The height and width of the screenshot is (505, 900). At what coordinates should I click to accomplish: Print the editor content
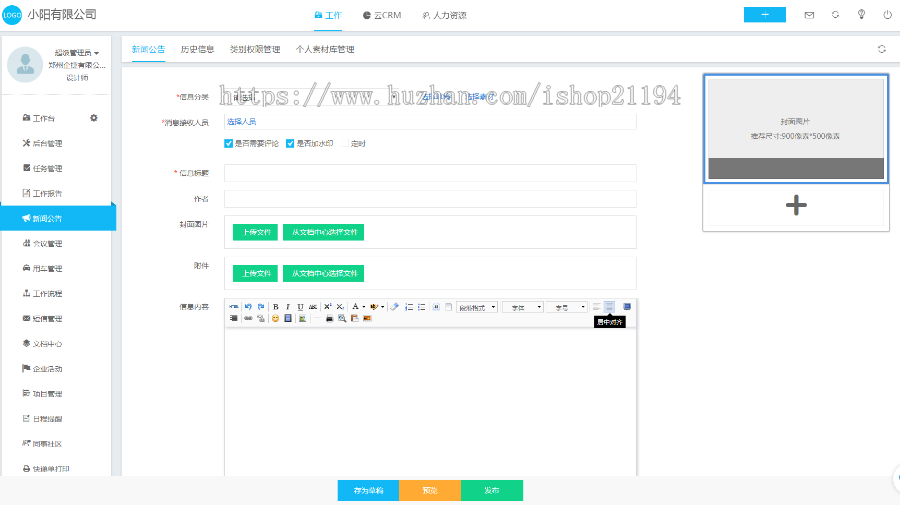[x=329, y=318]
